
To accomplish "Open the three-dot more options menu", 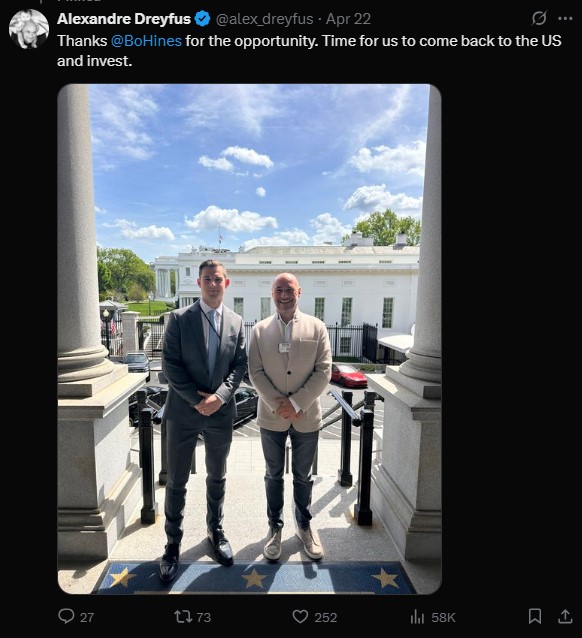I will [x=565, y=18].
